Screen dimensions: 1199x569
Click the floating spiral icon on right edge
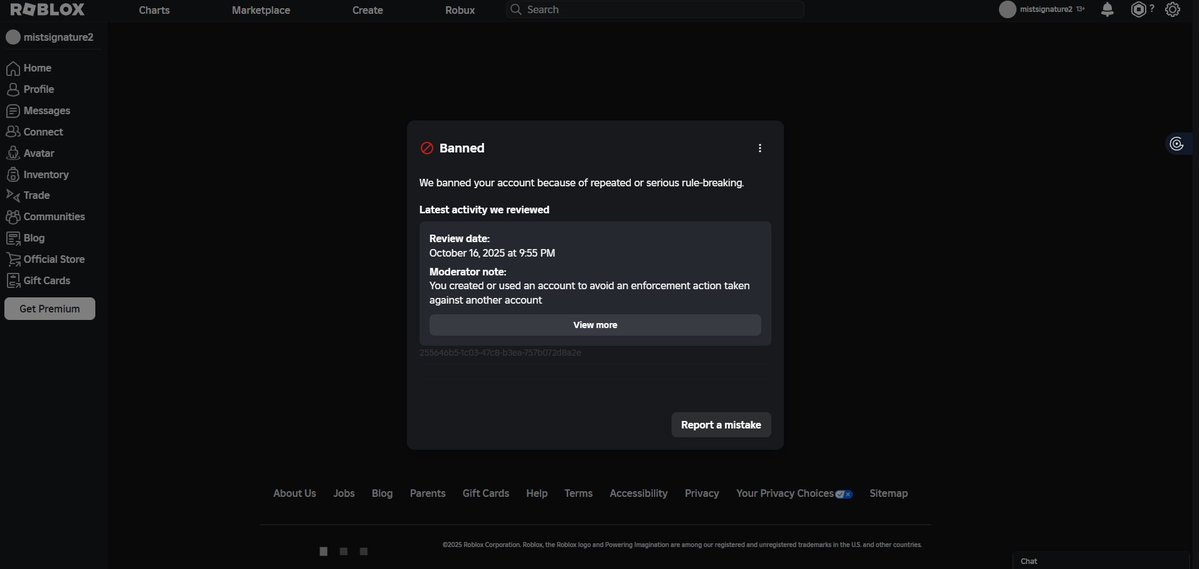[1177, 144]
